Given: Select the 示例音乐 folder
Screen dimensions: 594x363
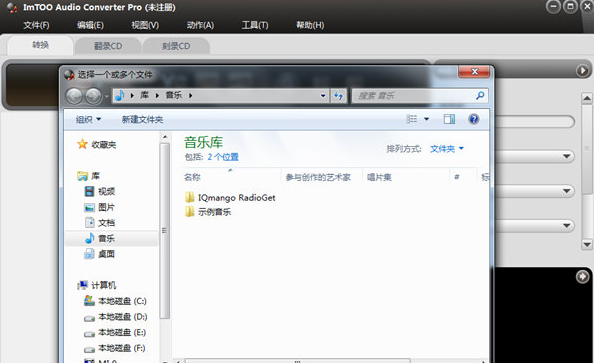Looking at the screenshot, I should tap(208, 212).
